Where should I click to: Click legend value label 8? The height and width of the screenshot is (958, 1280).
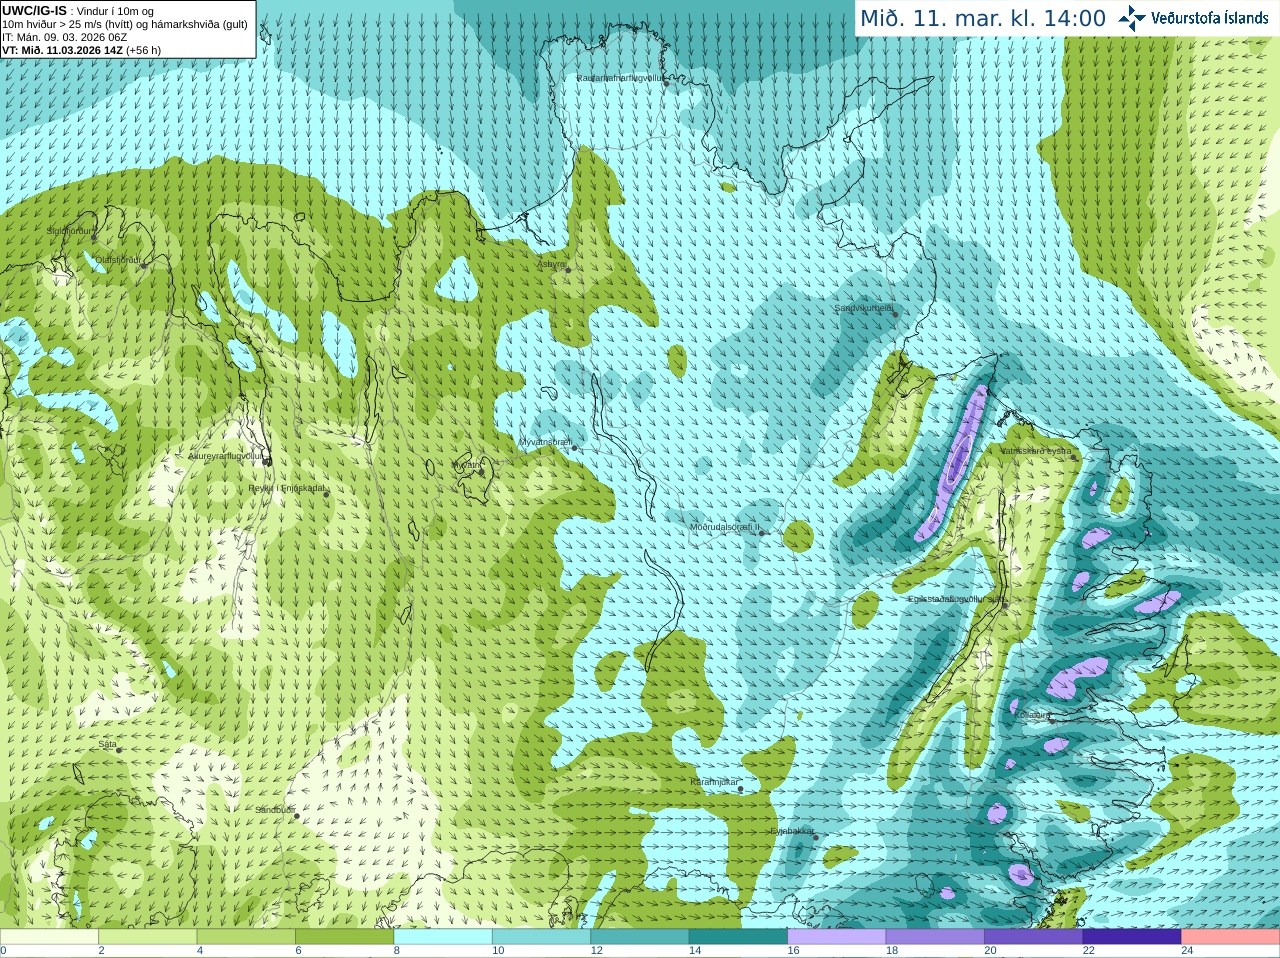coord(397,951)
